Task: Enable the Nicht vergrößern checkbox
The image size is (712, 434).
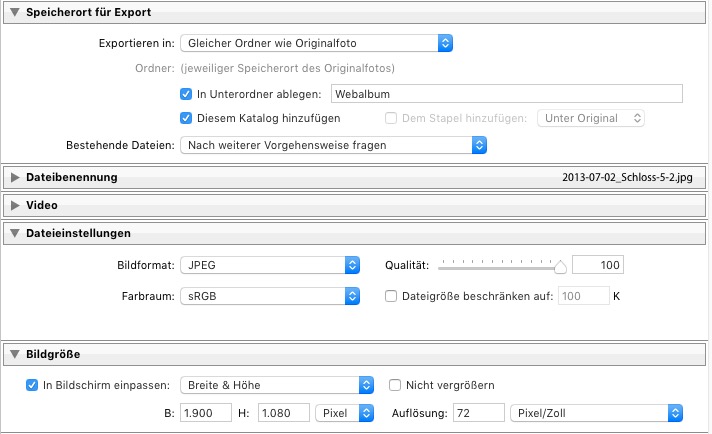Action: [394, 385]
